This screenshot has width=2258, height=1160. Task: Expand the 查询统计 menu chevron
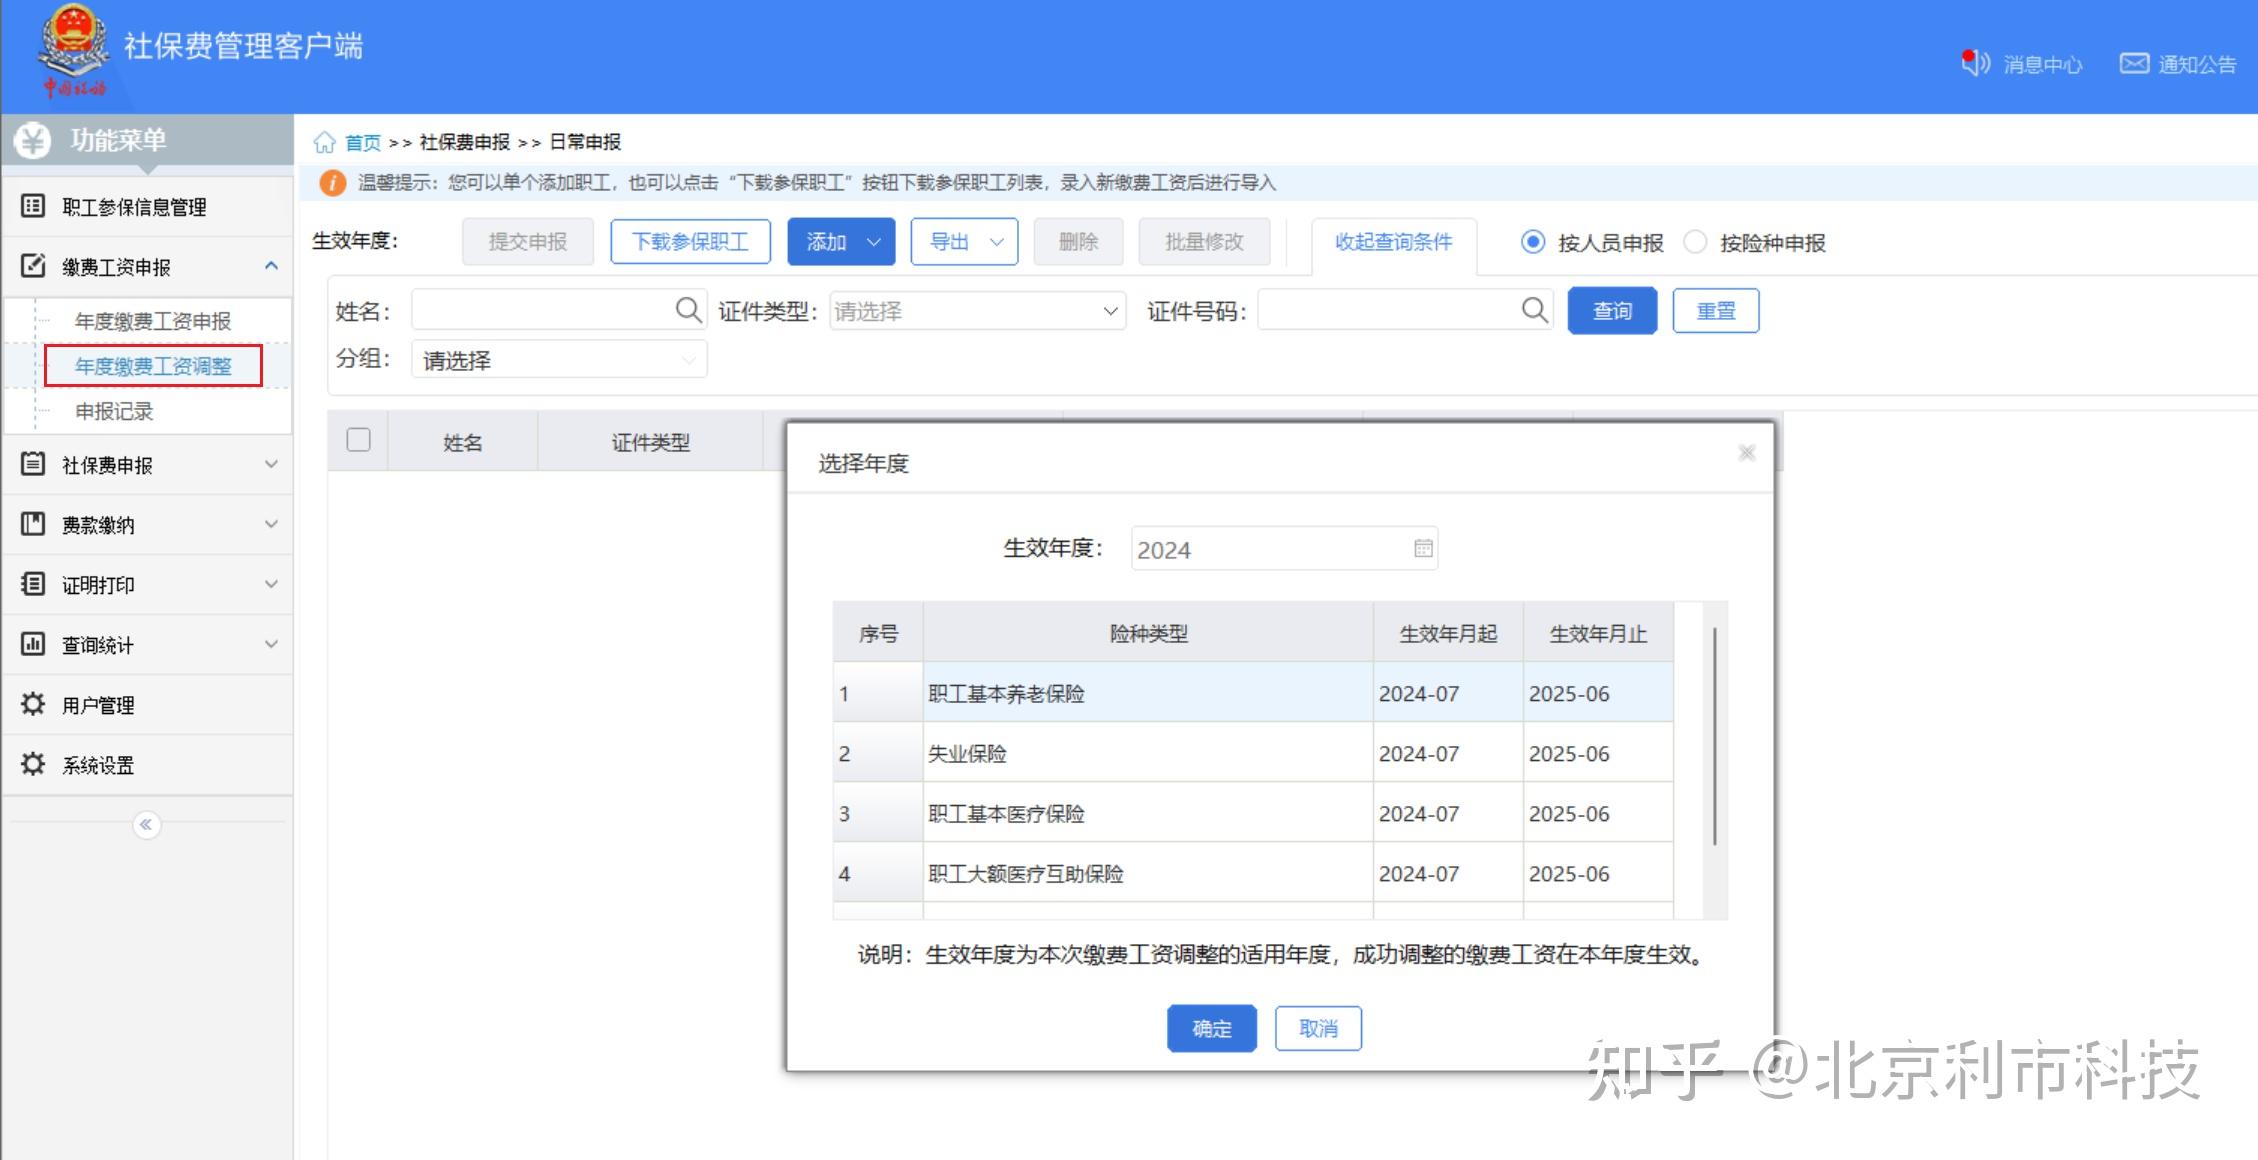(x=271, y=644)
